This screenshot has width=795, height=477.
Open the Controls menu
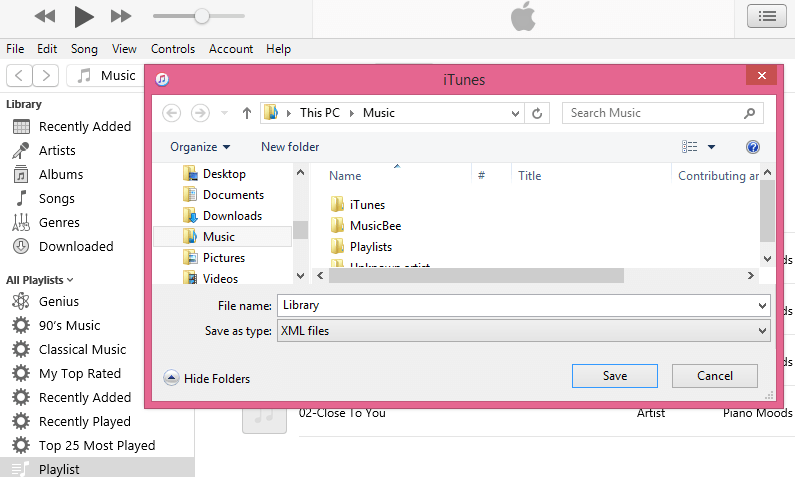click(173, 49)
